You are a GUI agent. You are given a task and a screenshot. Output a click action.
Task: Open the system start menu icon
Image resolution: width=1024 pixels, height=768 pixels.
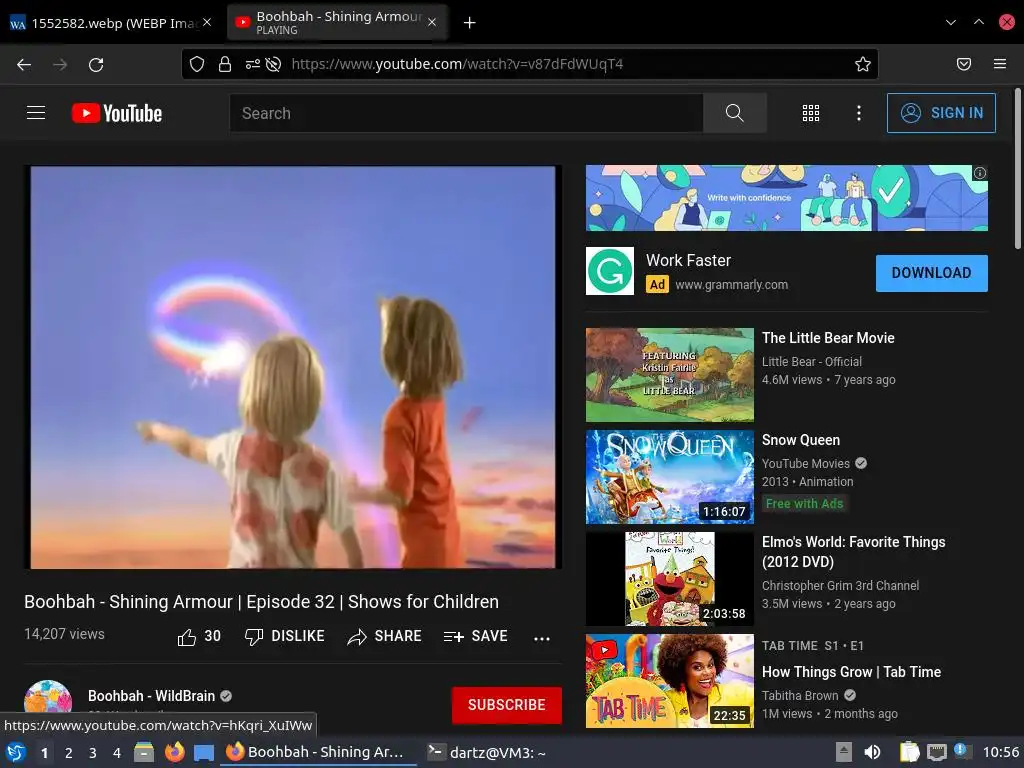[16, 752]
